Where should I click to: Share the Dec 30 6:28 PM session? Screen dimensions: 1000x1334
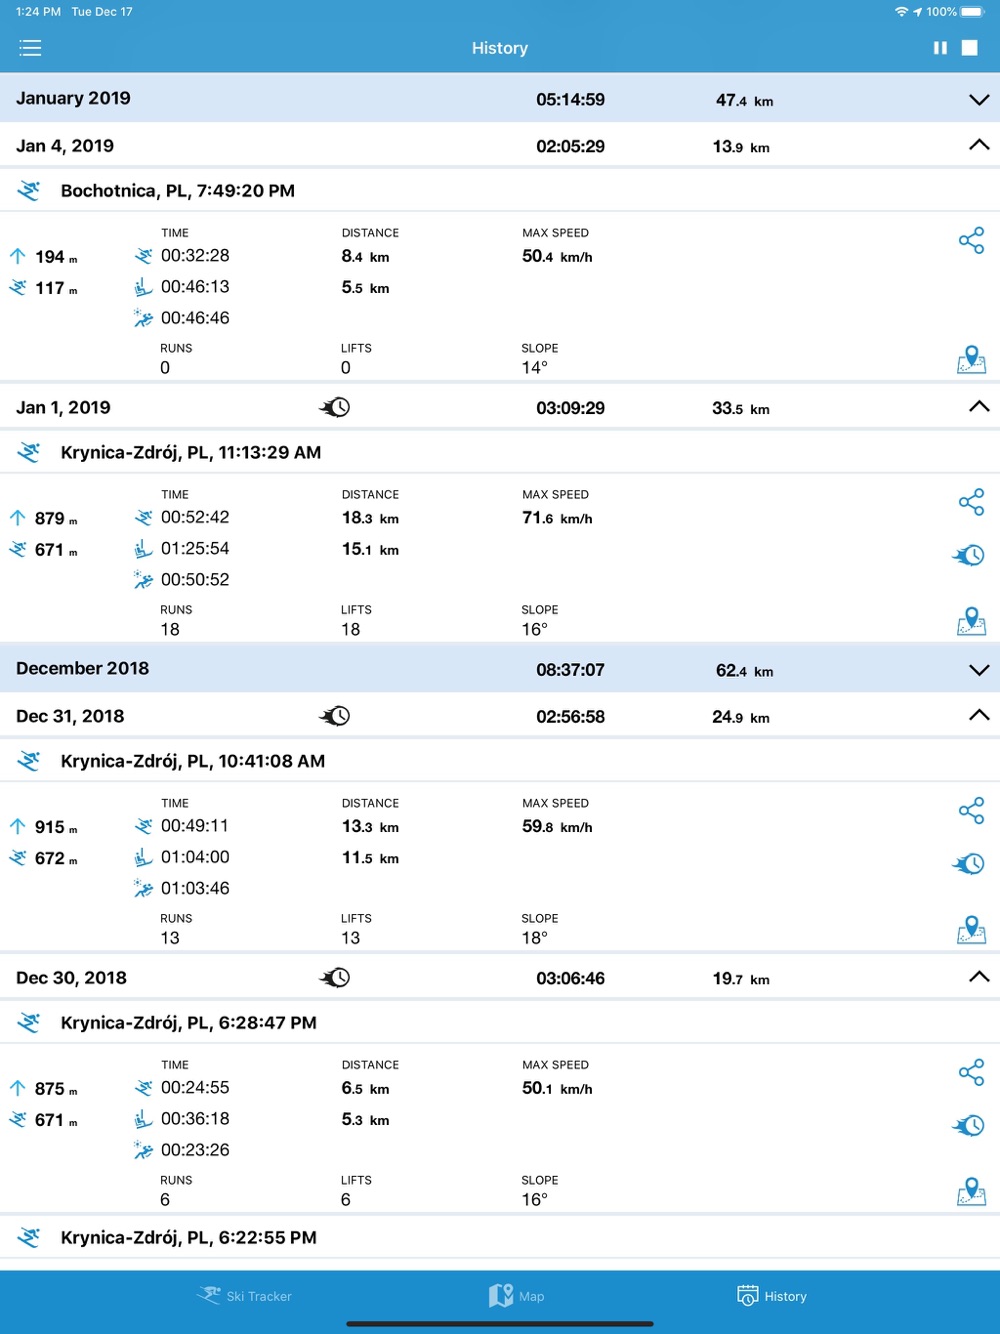click(971, 1073)
